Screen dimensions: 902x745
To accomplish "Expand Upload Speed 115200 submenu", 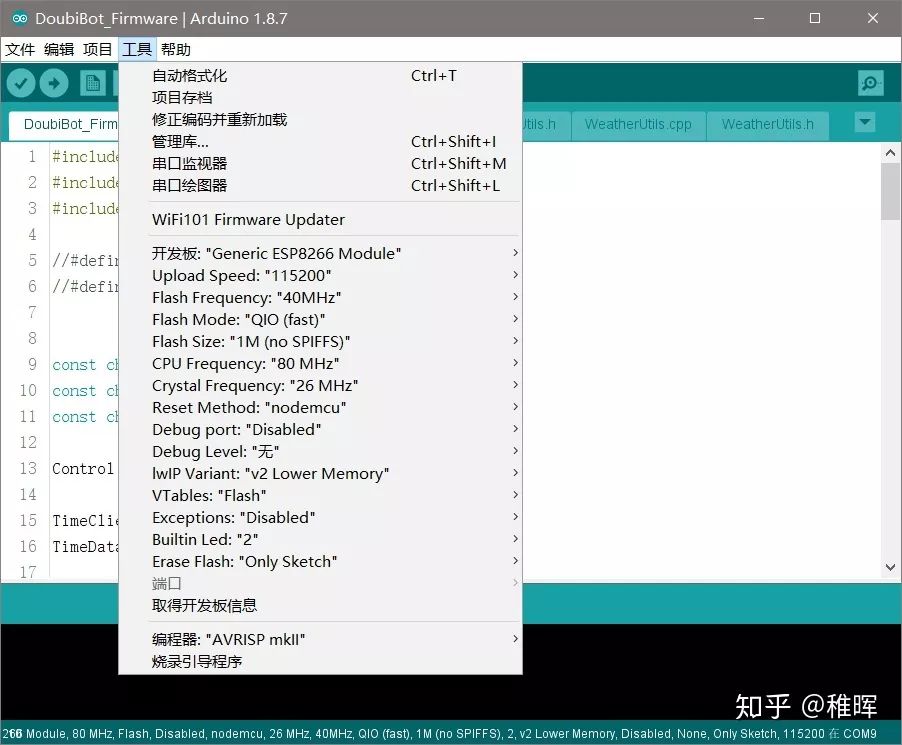I will tap(320, 275).
